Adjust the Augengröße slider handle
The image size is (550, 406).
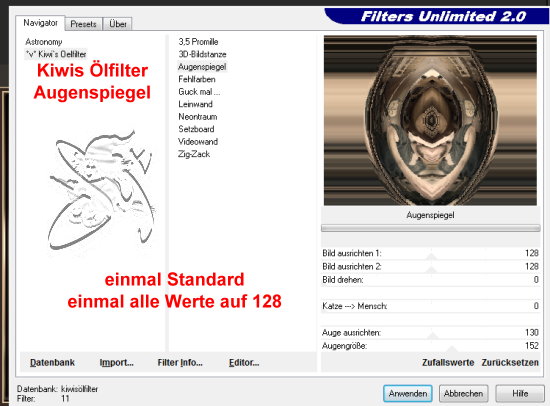pyautogui.click(x=452, y=349)
